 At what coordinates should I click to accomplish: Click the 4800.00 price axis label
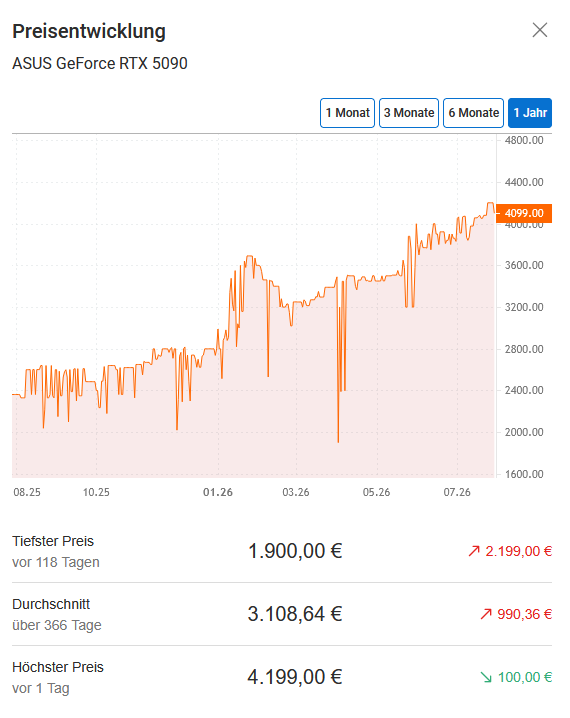click(524, 140)
